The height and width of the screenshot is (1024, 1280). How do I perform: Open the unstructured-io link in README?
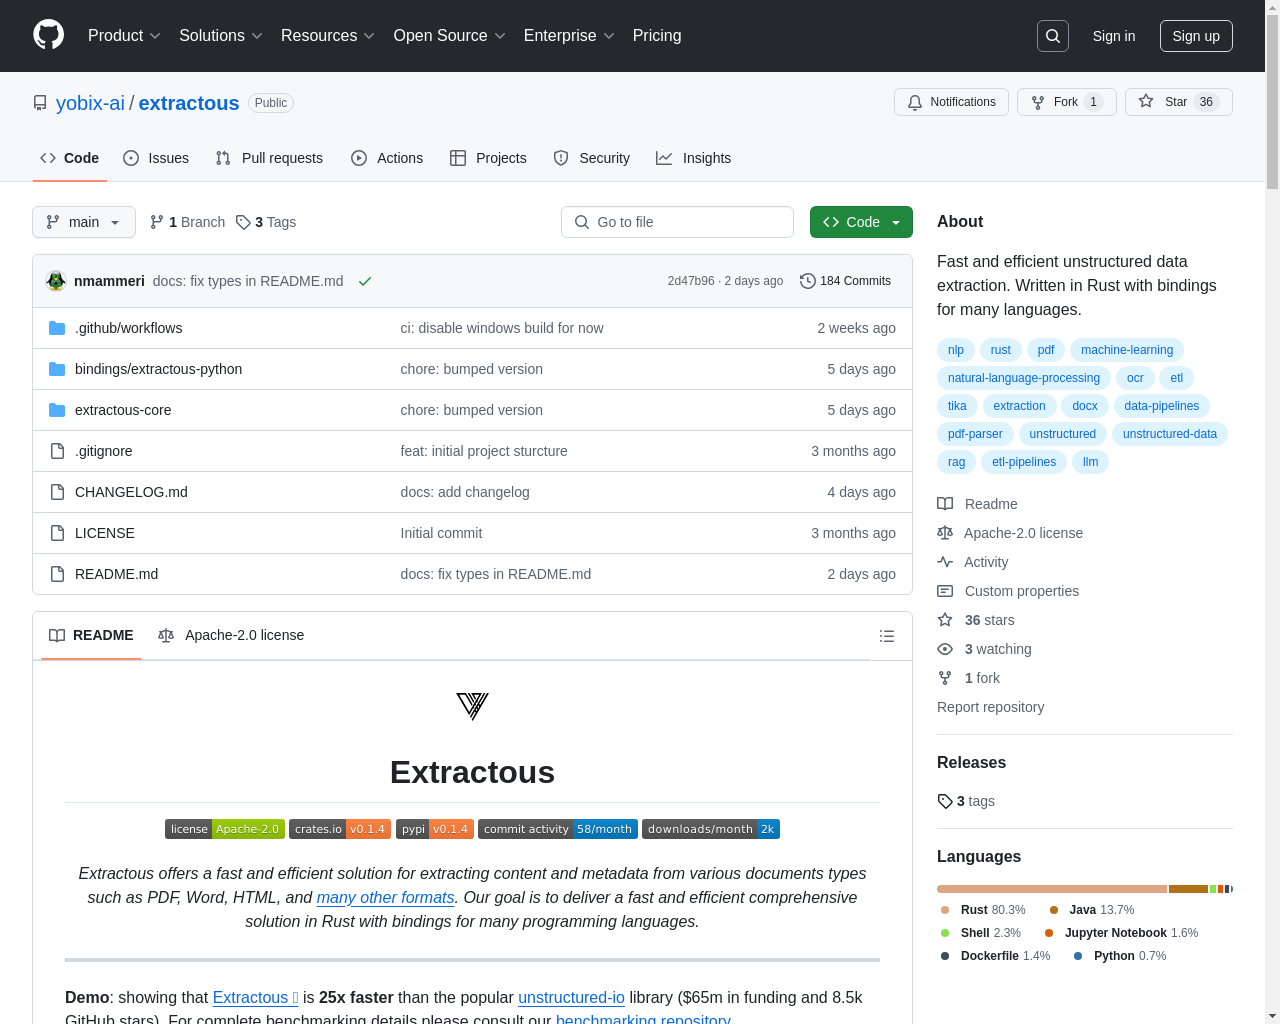click(x=571, y=998)
